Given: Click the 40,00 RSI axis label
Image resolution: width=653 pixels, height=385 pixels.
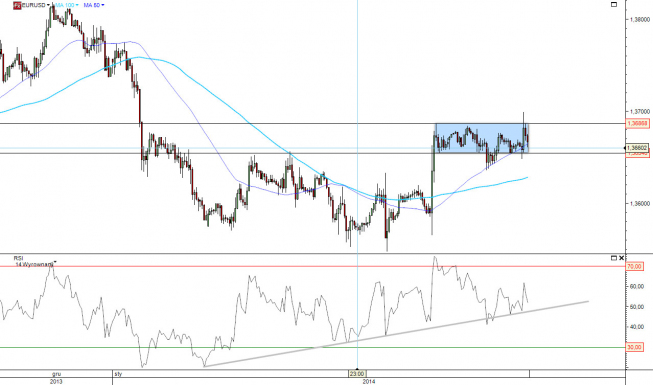Looking at the screenshot, I should coord(638,327).
